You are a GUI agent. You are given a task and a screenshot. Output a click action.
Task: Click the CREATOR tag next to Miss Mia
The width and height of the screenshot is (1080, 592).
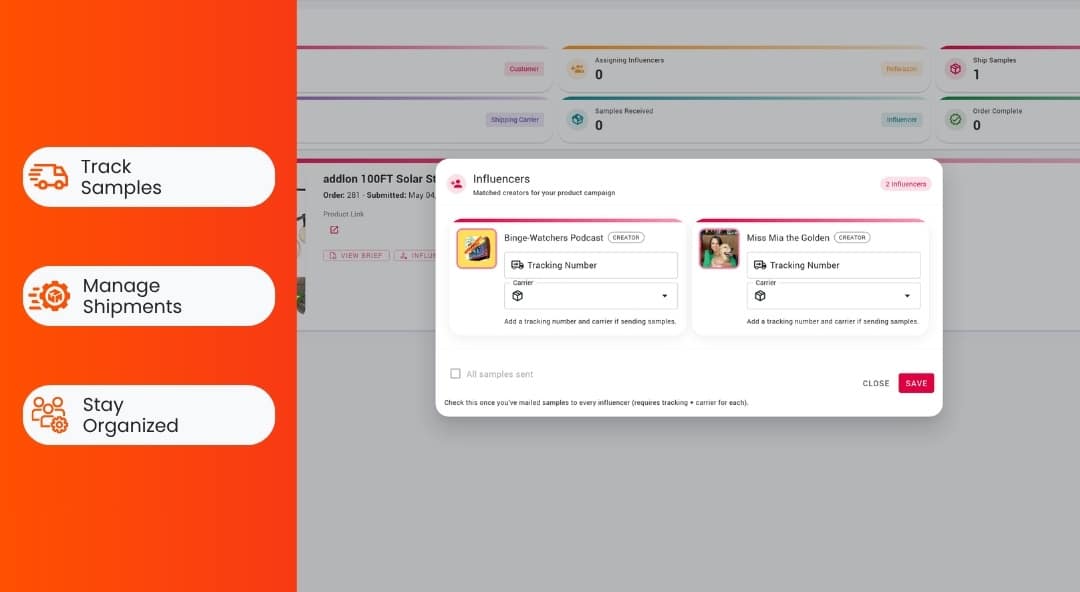(x=852, y=238)
